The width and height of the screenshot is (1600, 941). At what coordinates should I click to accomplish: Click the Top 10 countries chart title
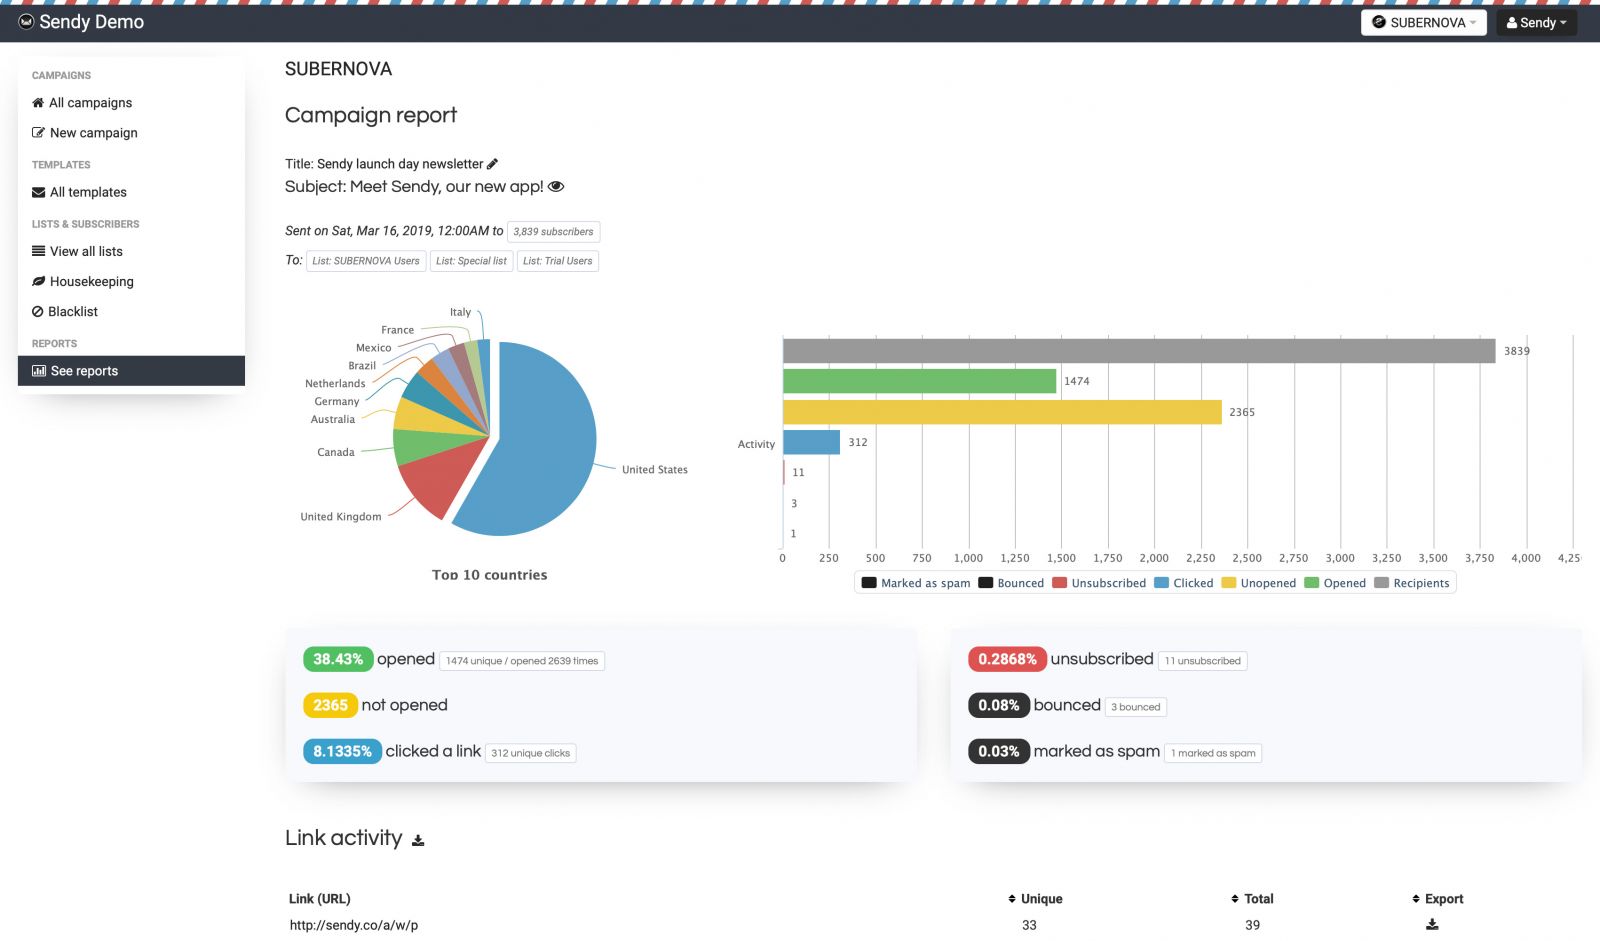(490, 575)
